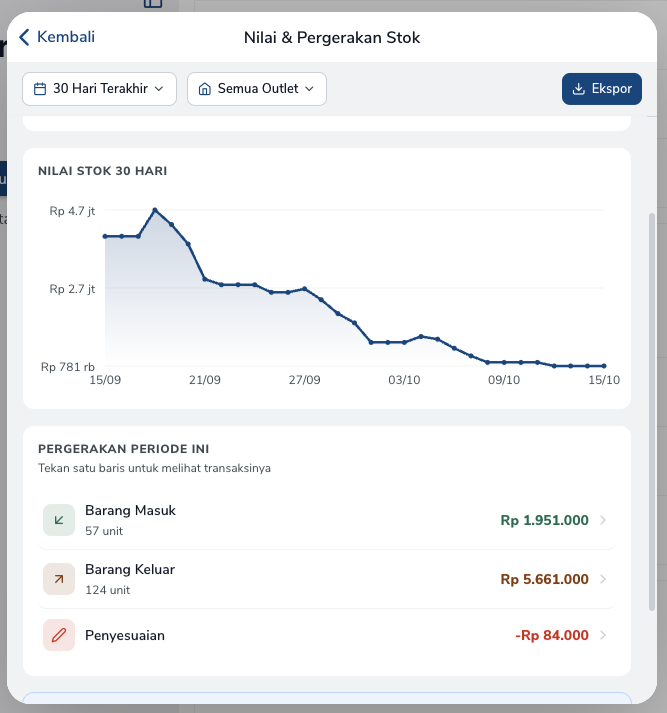Click the first chart data point at 15/09
The height and width of the screenshot is (713, 667).
point(105,236)
